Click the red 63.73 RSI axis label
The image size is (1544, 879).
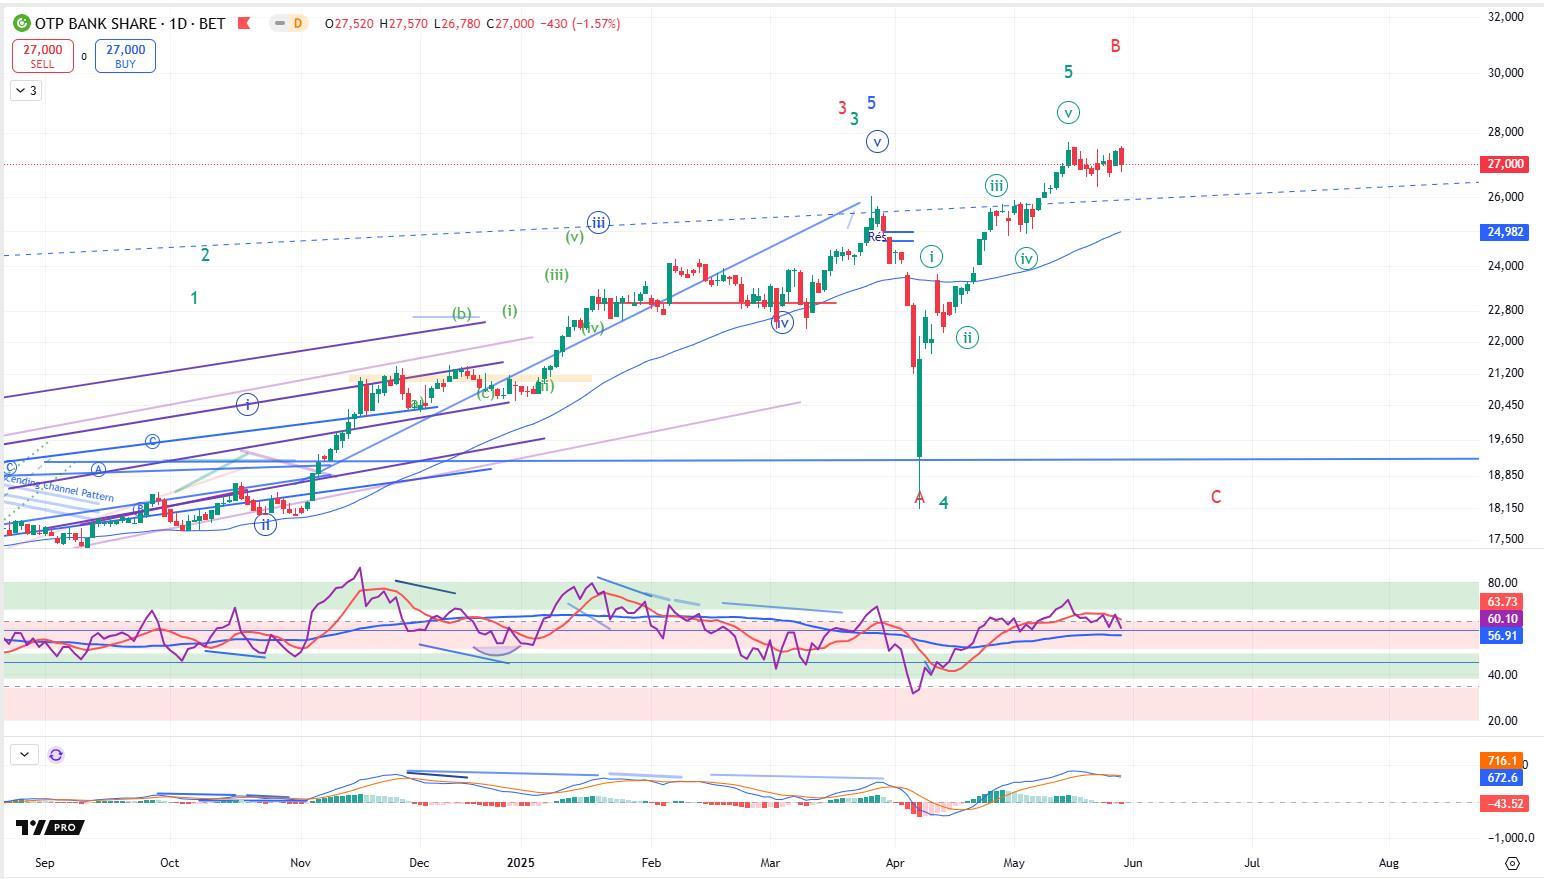point(1502,602)
